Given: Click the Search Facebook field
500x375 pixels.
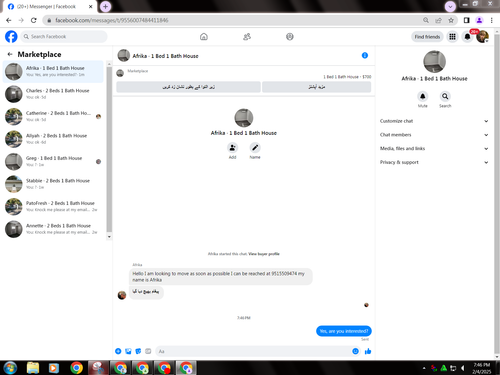Looking at the screenshot, I should click(64, 36).
